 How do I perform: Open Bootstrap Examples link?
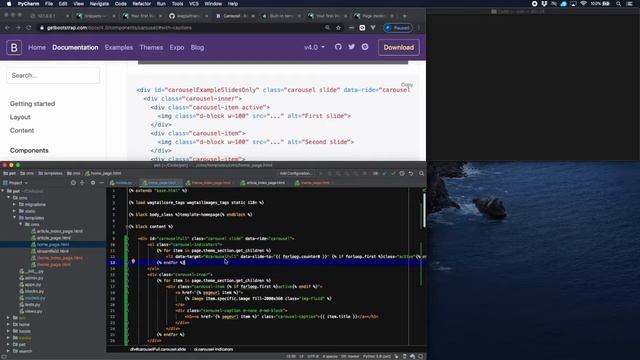pyautogui.click(x=119, y=47)
